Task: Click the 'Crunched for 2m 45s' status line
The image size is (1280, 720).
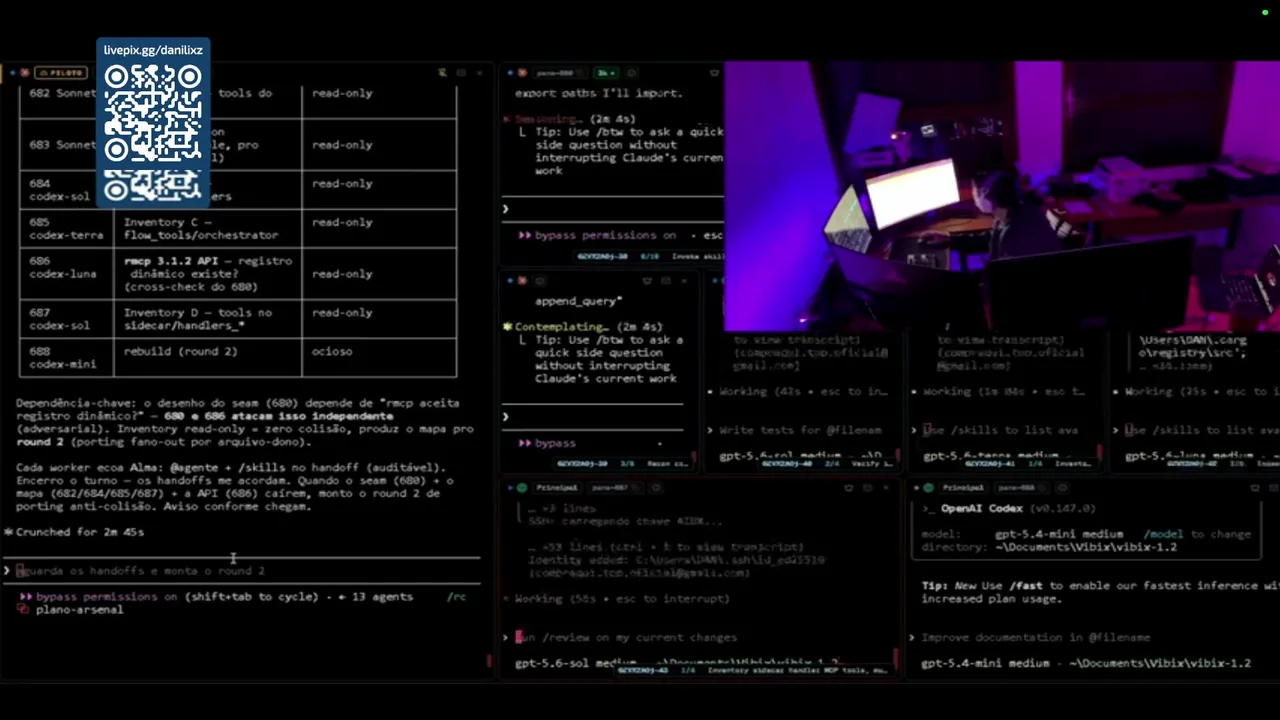Action: tap(74, 532)
